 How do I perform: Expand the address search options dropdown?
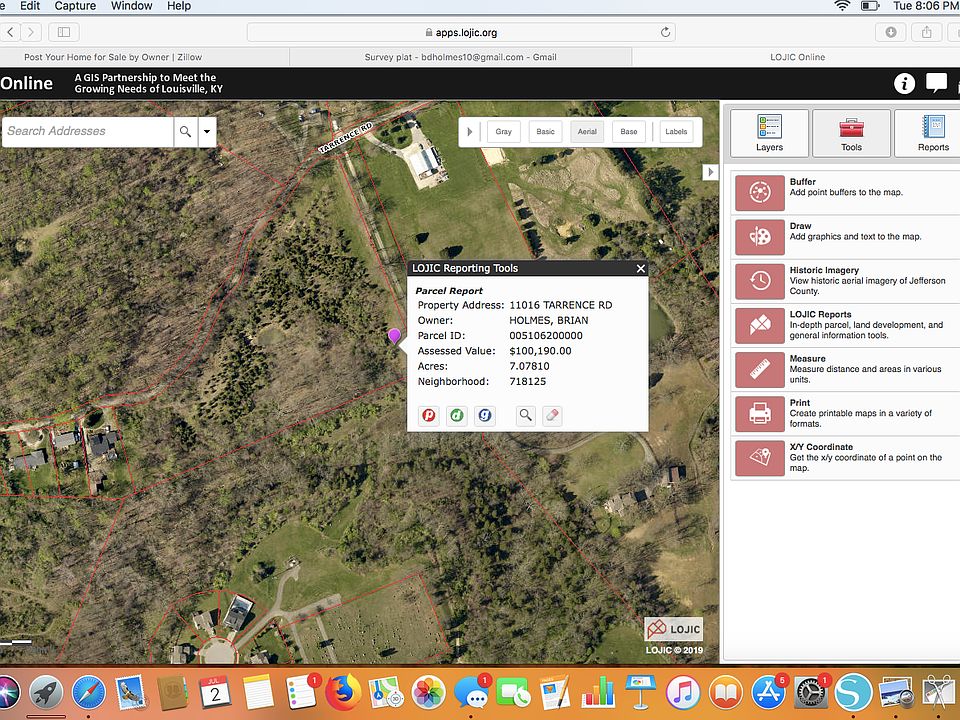click(207, 131)
